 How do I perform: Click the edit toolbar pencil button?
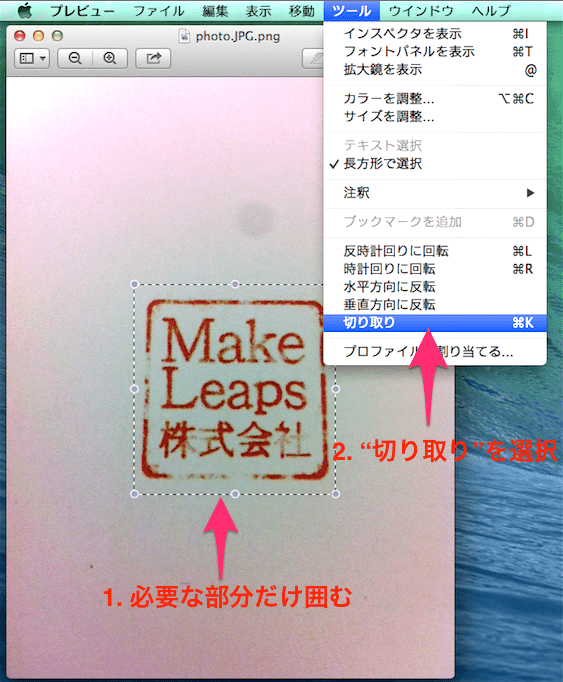click(x=314, y=58)
